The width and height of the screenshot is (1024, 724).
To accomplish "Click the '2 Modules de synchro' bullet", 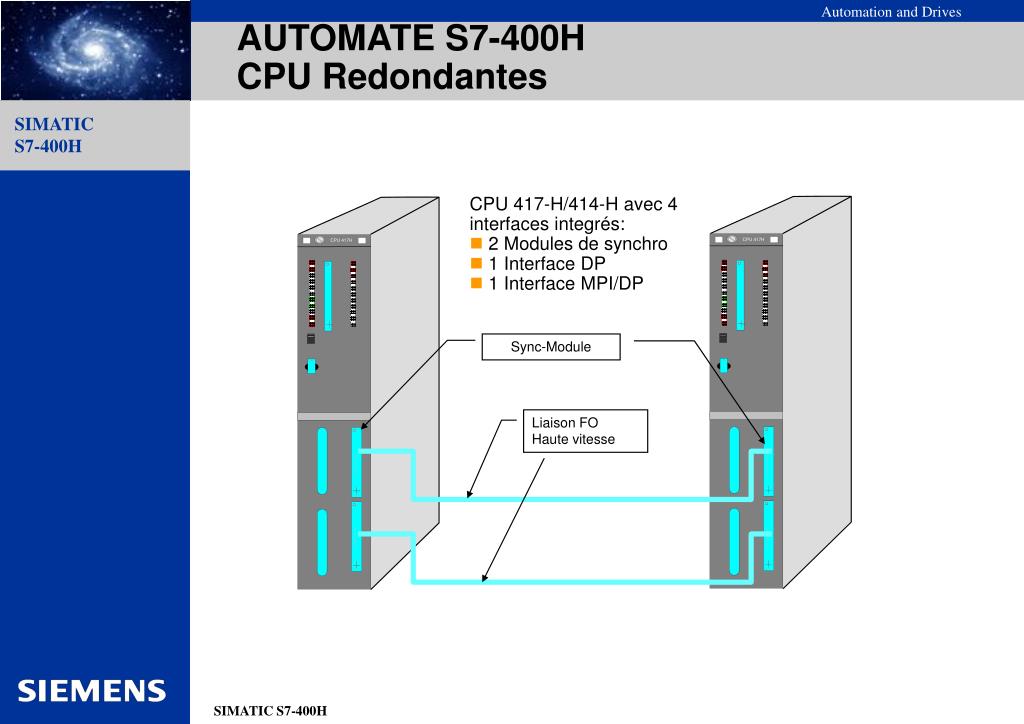I will 577,244.
